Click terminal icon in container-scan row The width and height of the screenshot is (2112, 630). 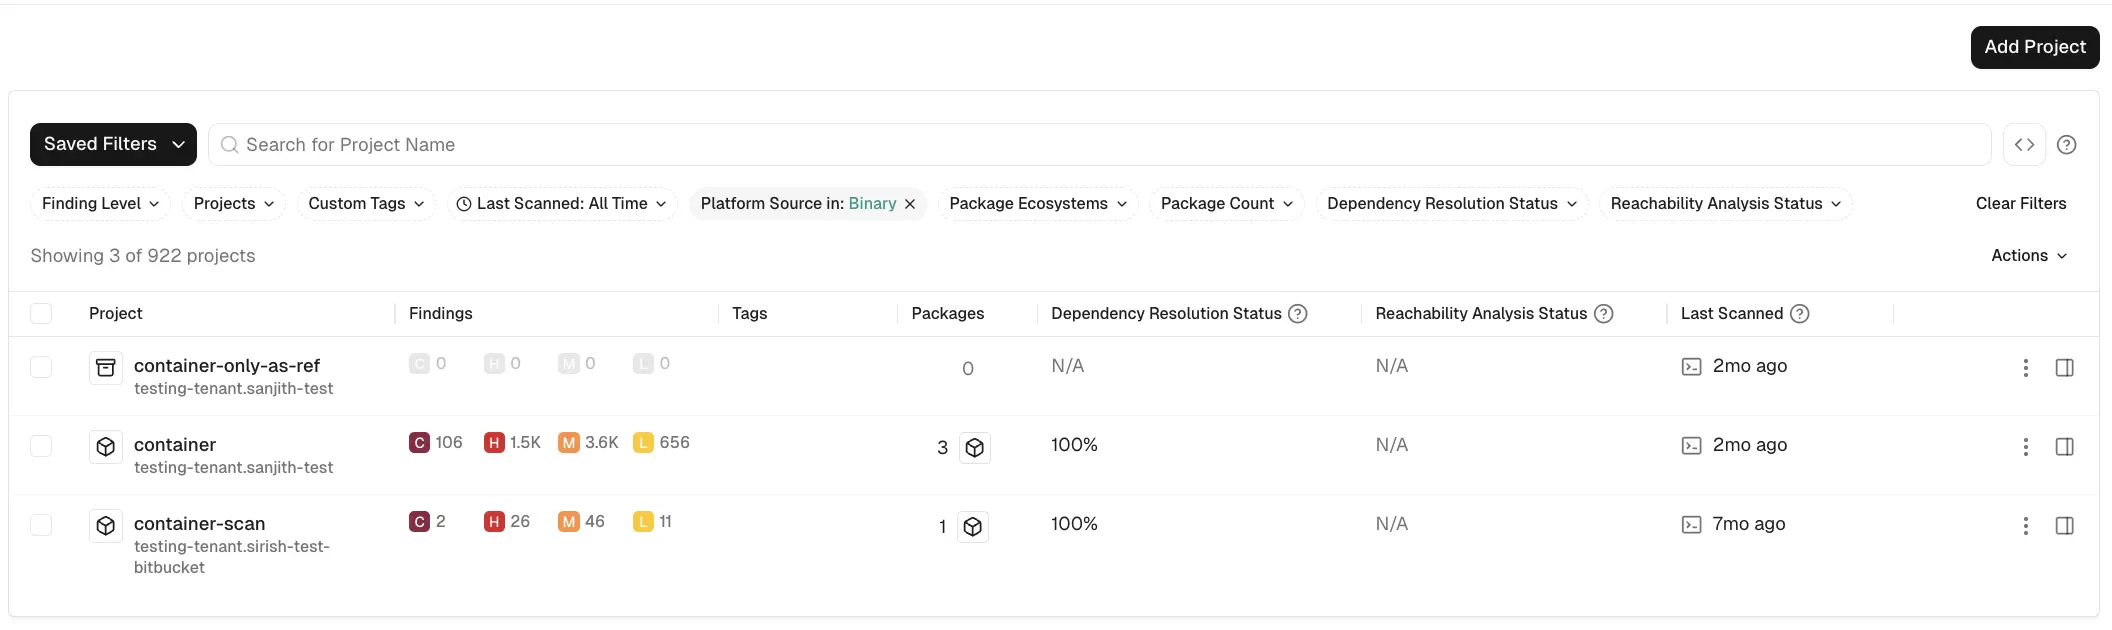pyautogui.click(x=1691, y=525)
